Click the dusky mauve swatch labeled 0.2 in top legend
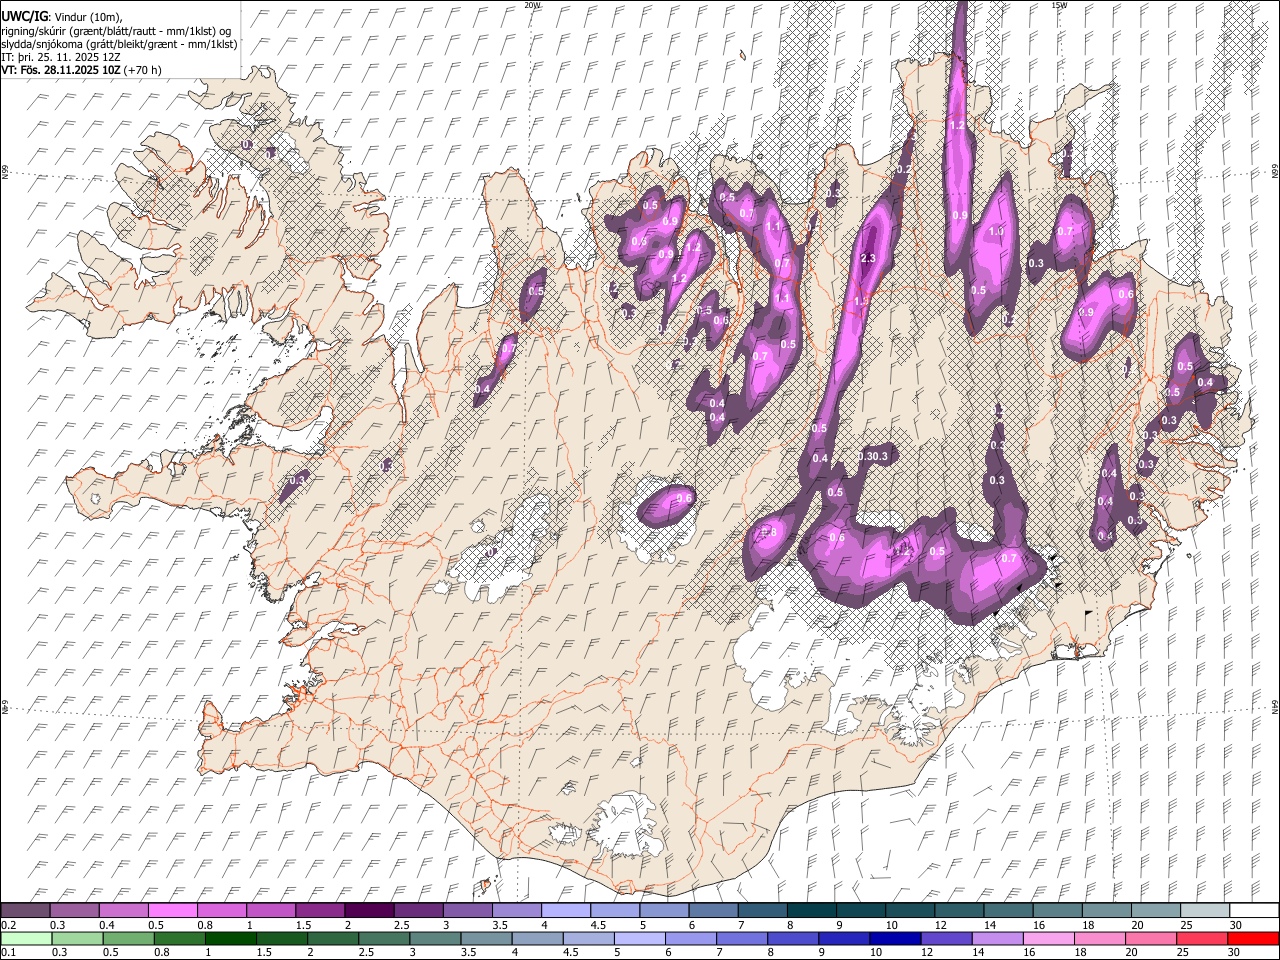This screenshot has height=960, width=1280. click(26, 910)
